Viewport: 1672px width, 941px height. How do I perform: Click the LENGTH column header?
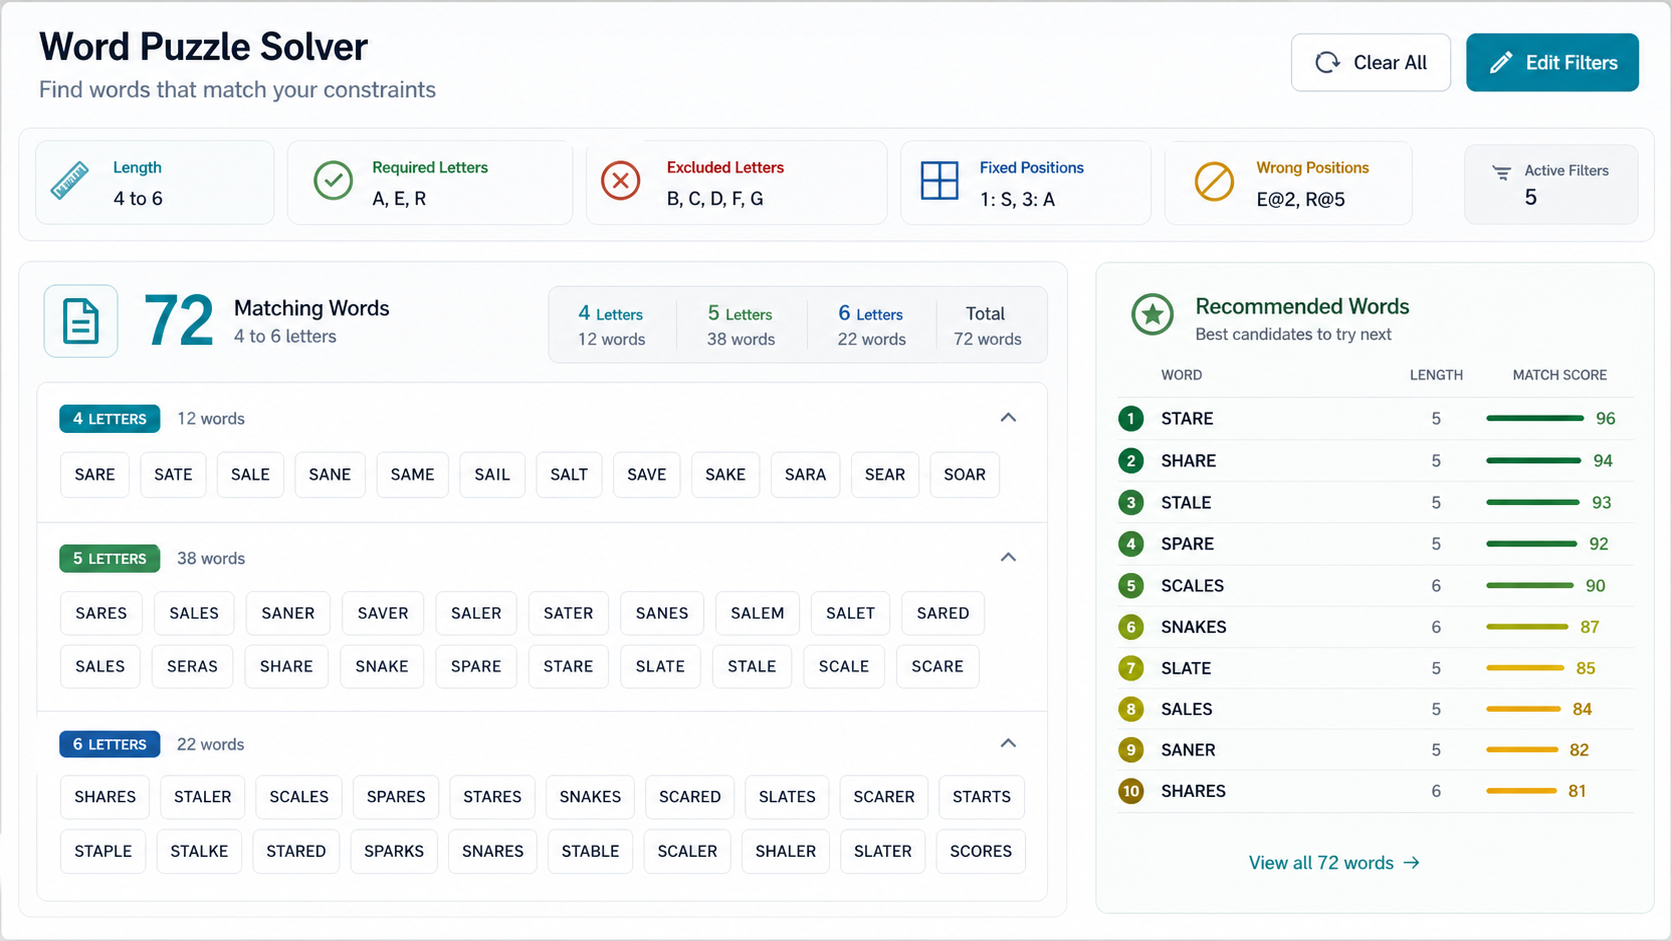(1436, 375)
